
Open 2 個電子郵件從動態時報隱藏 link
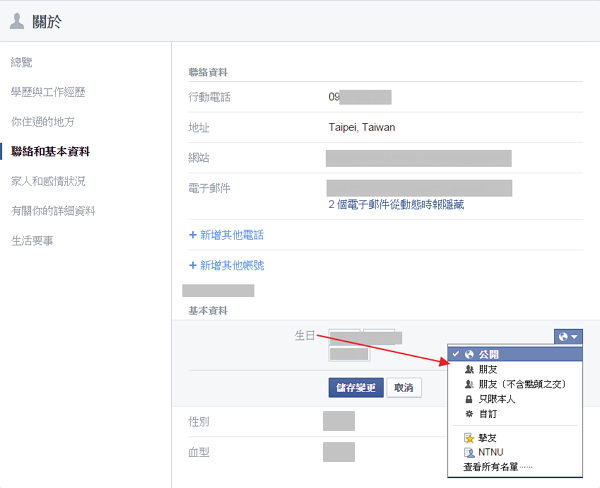click(x=396, y=204)
